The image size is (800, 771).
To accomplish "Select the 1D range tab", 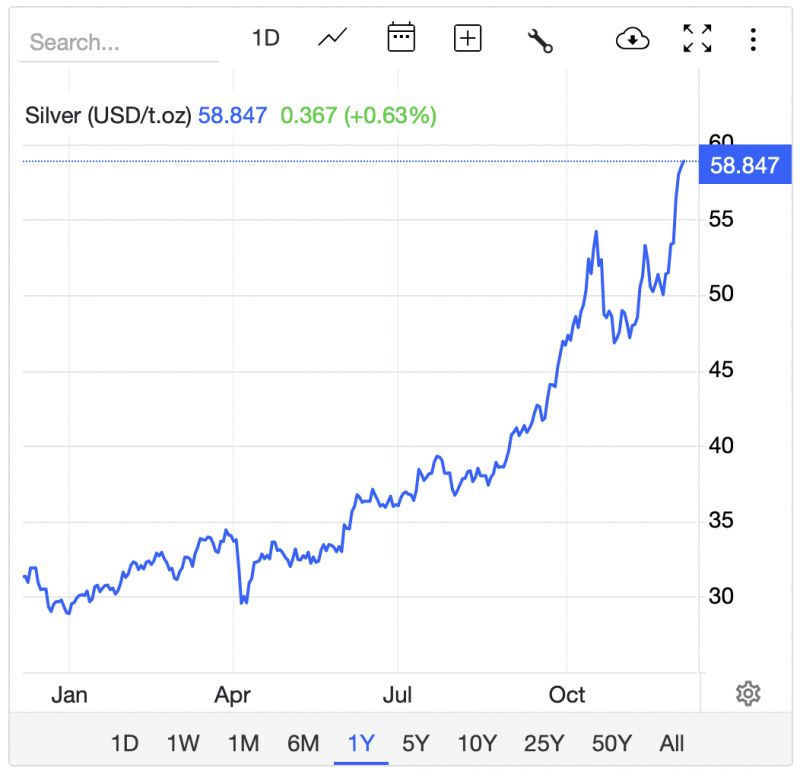I will (x=124, y=743).
